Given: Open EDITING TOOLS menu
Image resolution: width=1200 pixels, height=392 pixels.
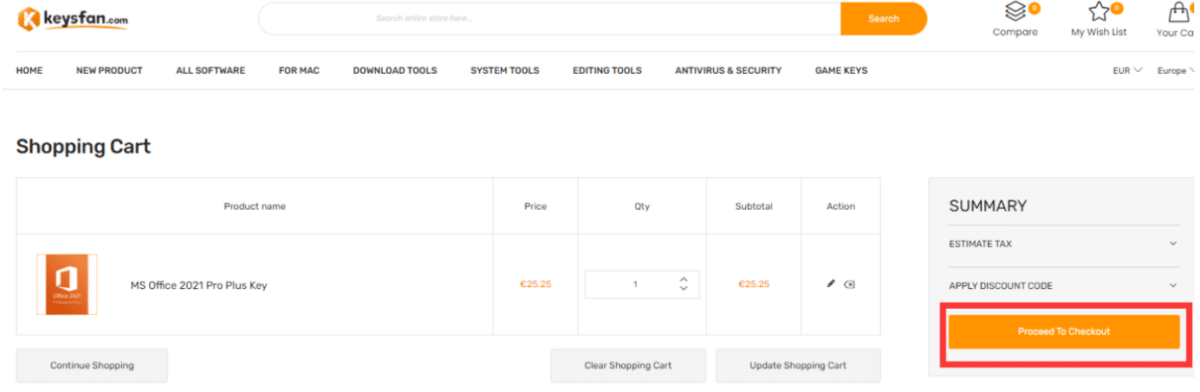Looking at the screenshot, I should [x=607, y=71].
